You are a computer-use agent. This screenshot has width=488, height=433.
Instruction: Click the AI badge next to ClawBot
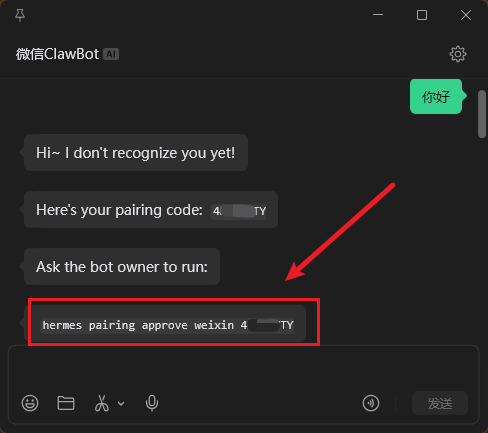coord(111,54)
